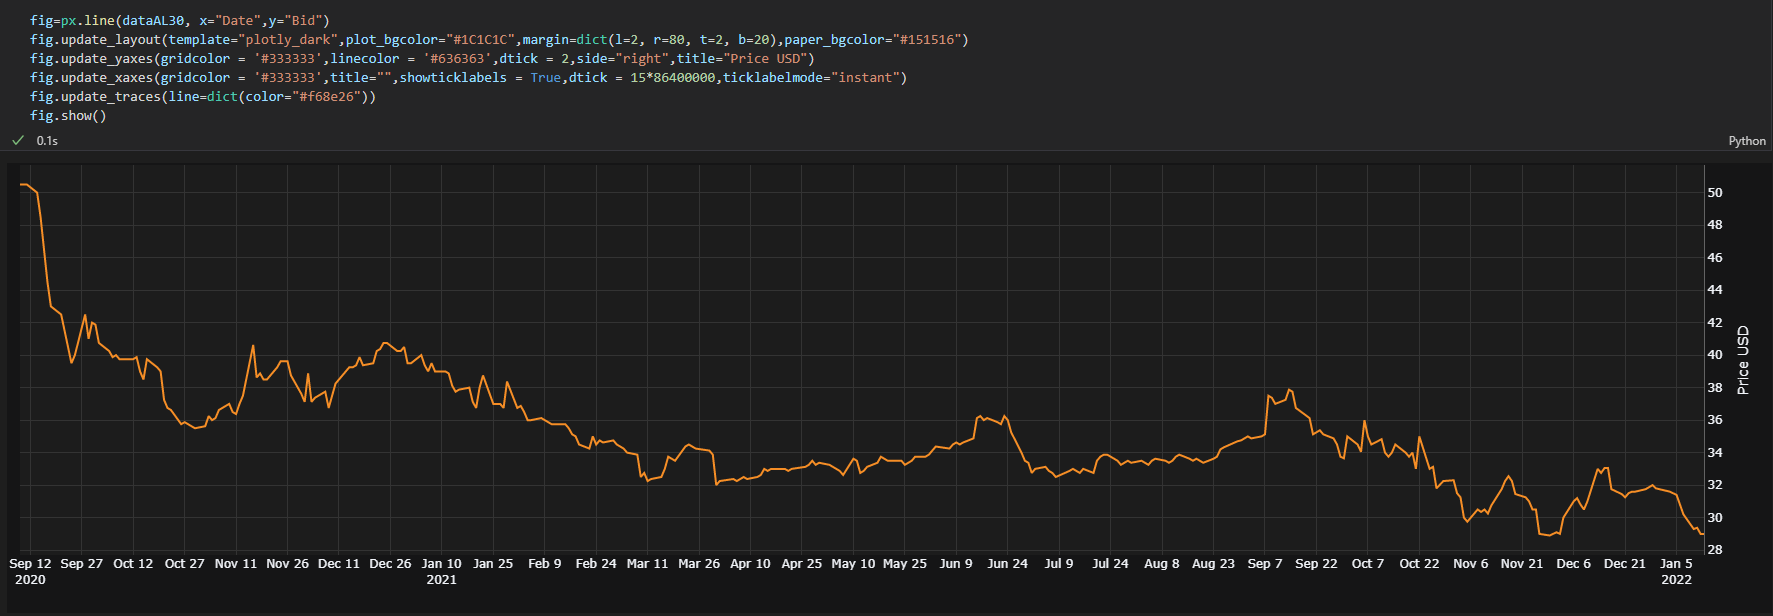Click the Jan 10 2021 x-axis label
Image resolution: width=1773 pixels, height=616 pixels.
click(x=442, y=571)
